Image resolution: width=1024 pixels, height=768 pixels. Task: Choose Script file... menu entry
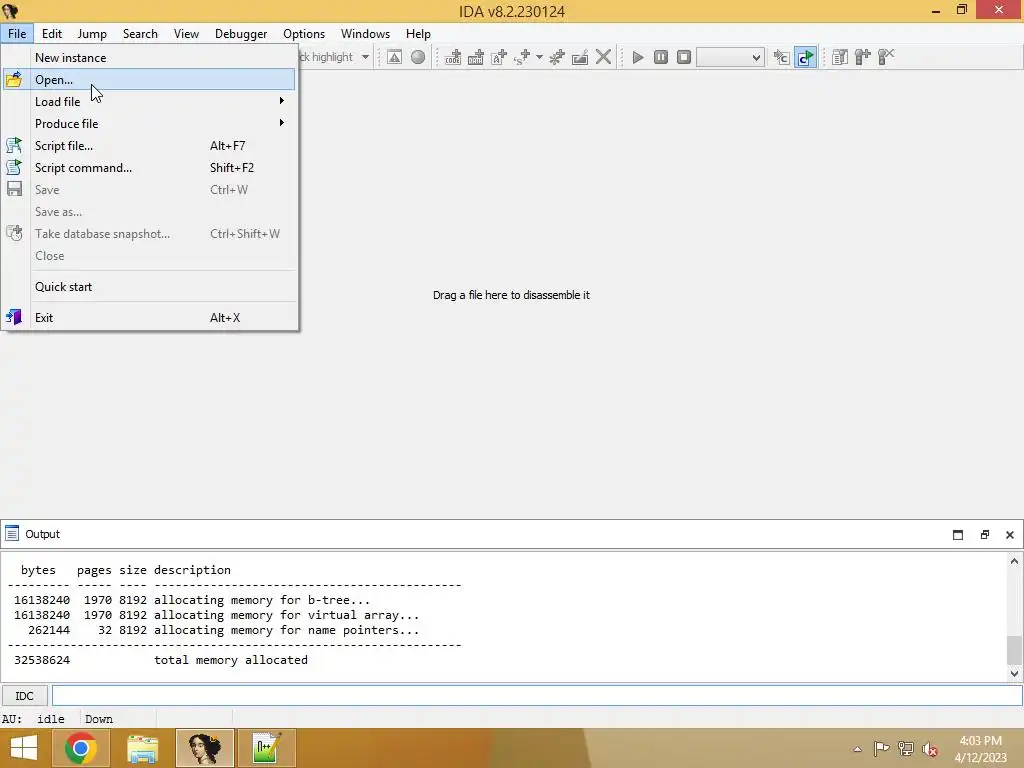(x=149, y=146)
